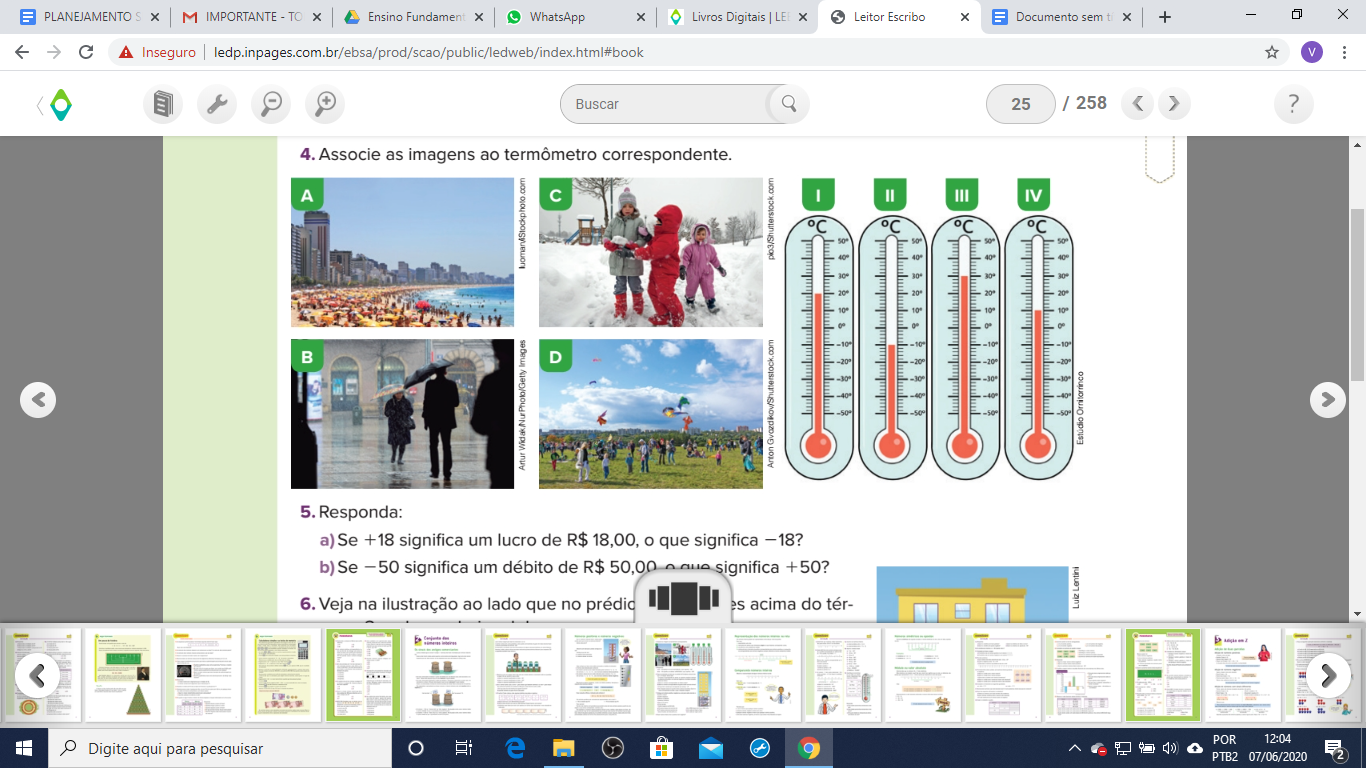Open the help question mark button
Viewport: 1366px width, 768px height.
pos(1294,104)
